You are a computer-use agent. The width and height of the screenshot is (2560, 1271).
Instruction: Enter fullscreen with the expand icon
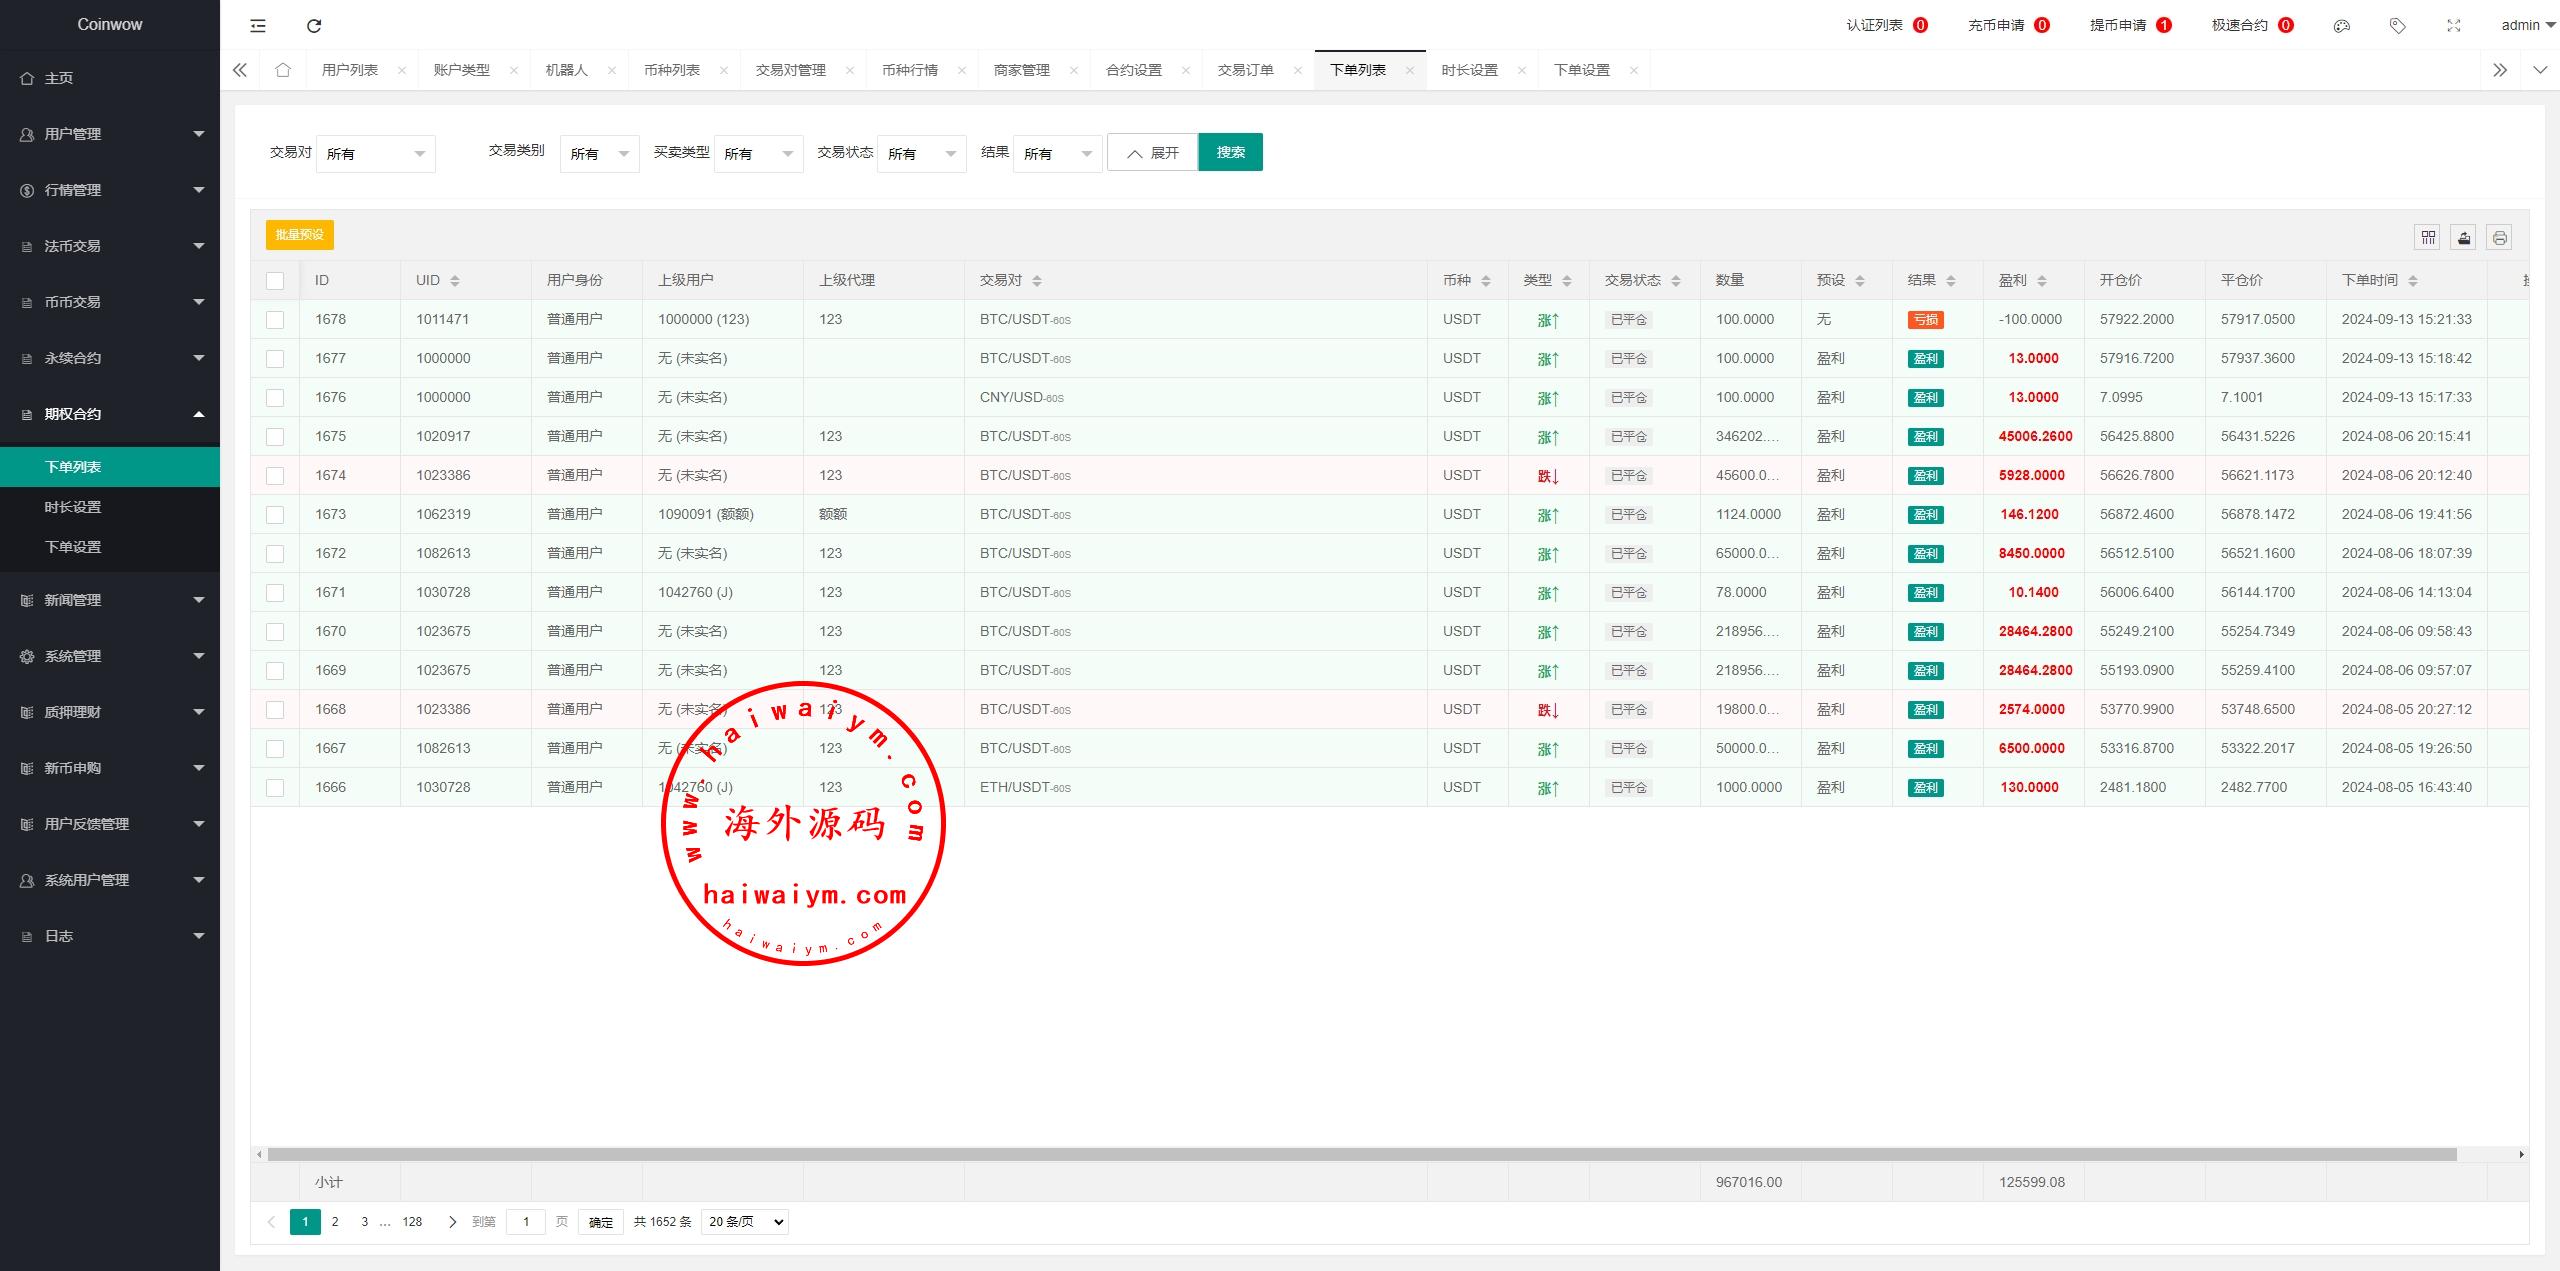(x=2453, y=26)
